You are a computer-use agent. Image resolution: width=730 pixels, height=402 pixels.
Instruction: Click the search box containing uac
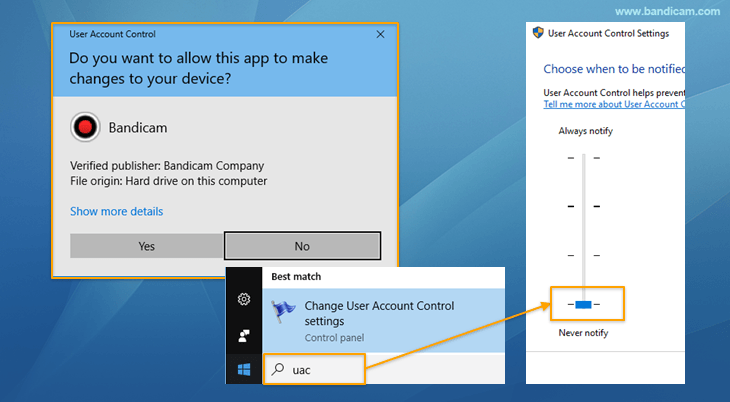314,369
